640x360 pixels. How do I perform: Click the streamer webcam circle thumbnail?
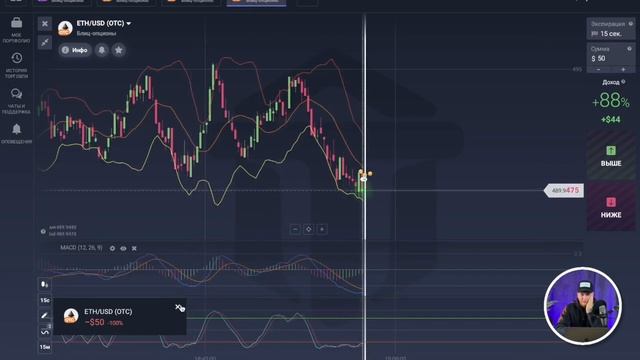pyautogui.click(x=583, y=305)
